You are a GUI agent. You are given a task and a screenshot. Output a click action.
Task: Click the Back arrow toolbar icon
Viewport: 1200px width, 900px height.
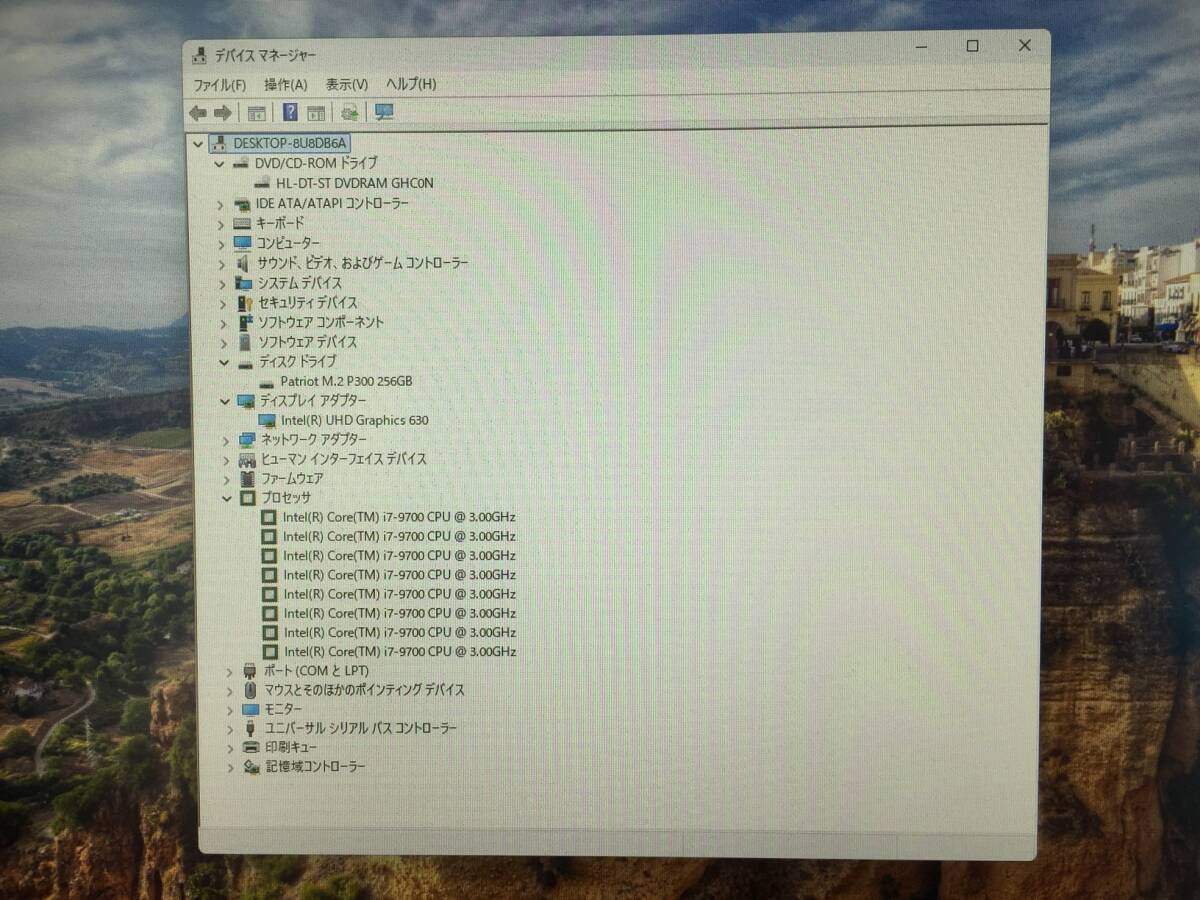[198, 113]
